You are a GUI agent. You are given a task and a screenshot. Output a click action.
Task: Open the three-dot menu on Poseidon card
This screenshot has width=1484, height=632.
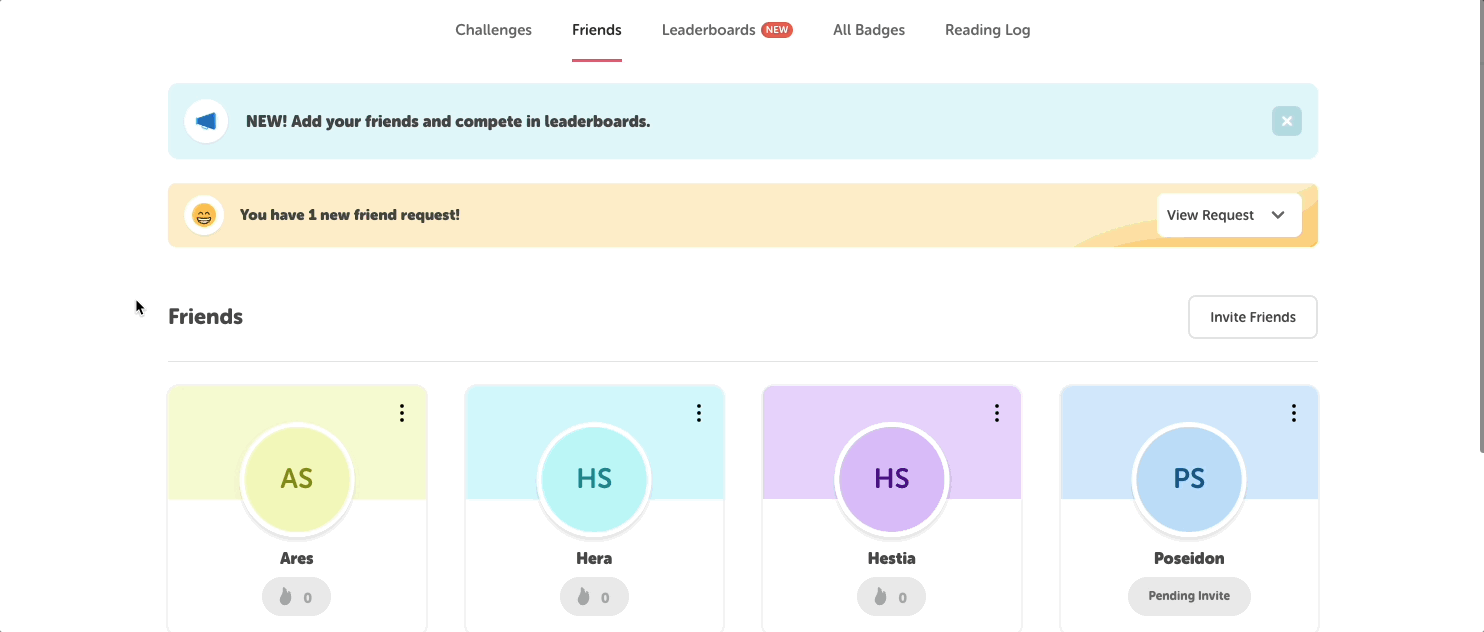(x=1293, y=413)
